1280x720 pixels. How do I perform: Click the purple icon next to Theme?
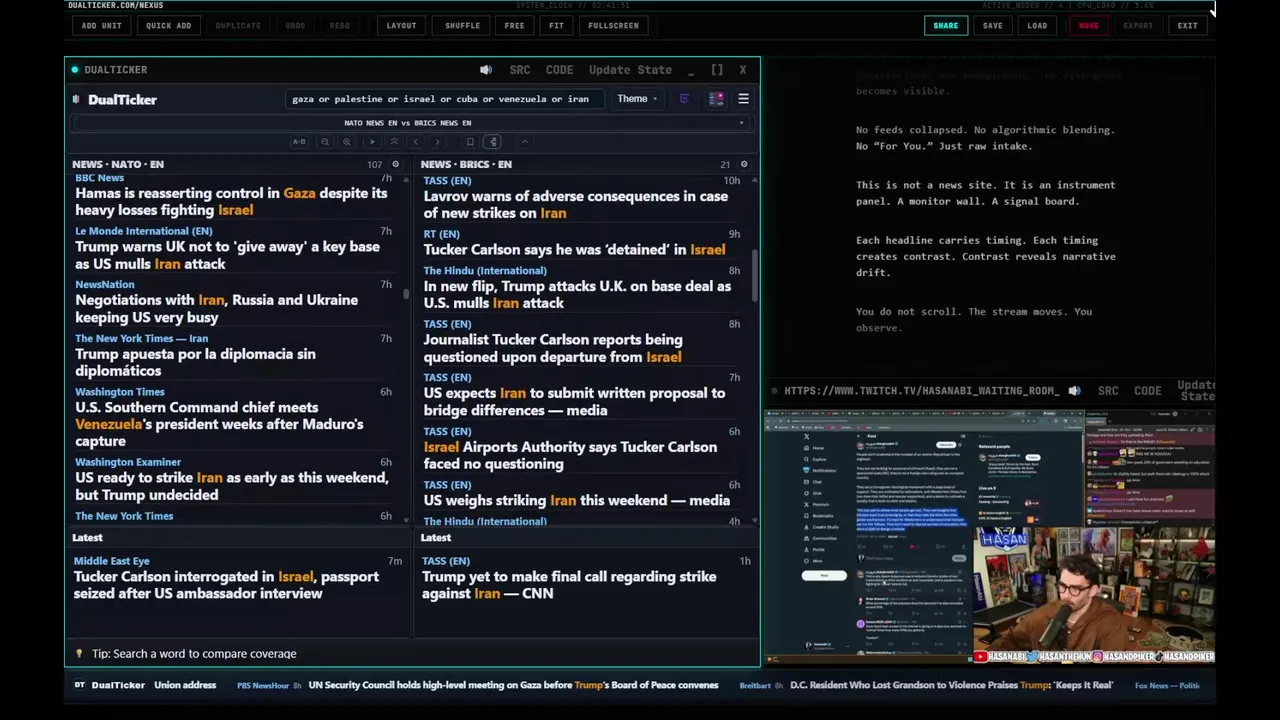coord(684,99)
